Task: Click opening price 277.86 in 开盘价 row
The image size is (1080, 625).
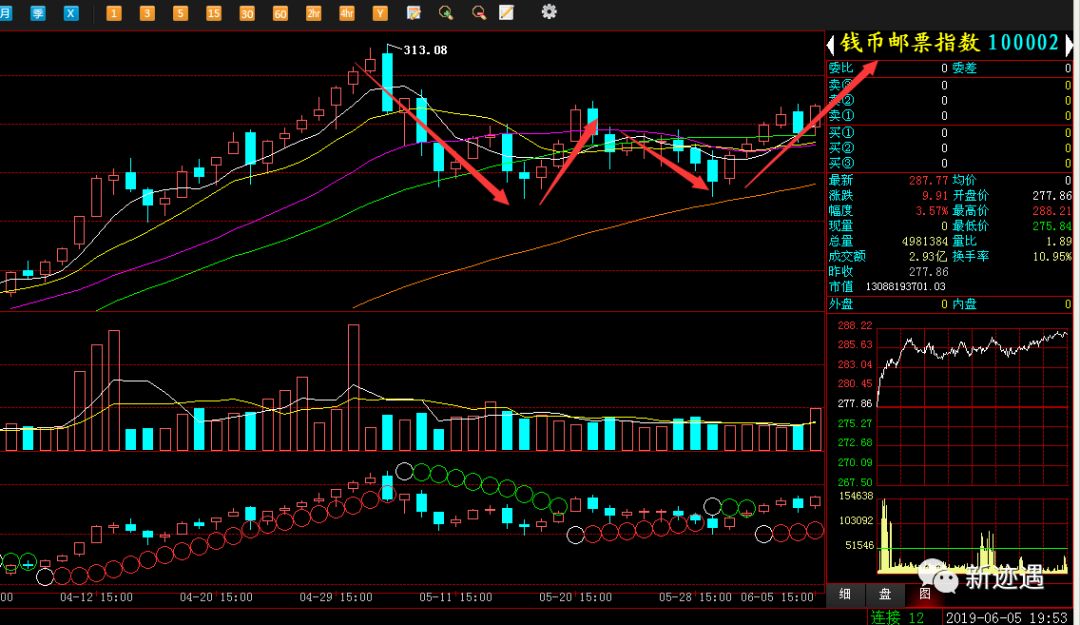Action: 1052,196
